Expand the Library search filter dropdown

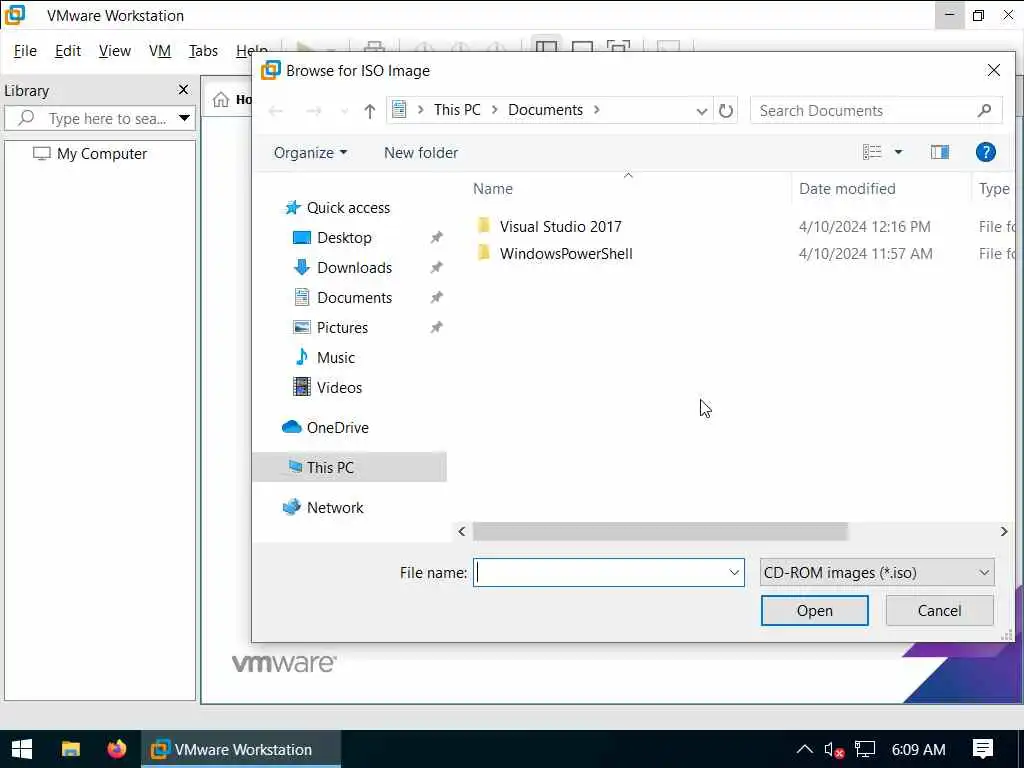[x=185, y=119]
